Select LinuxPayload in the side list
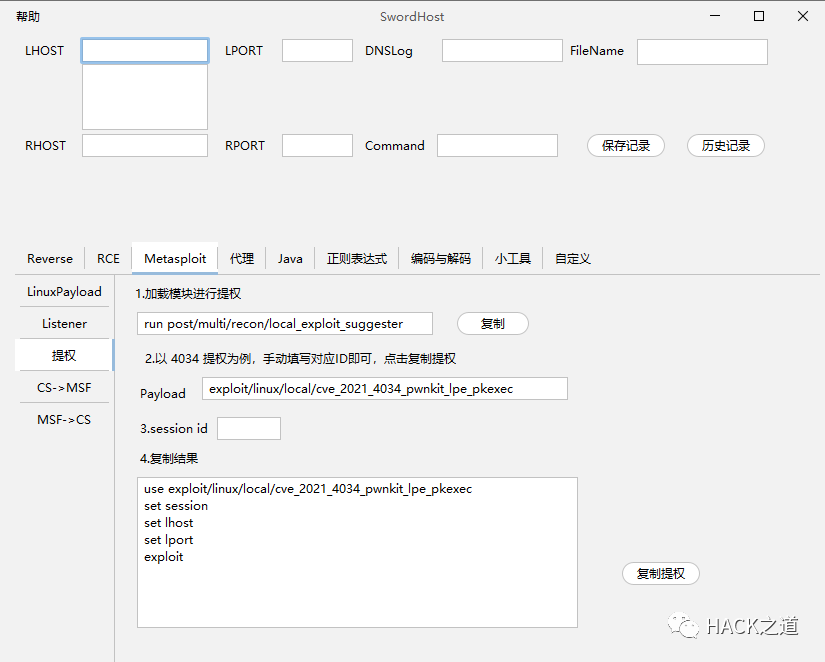This screenshot has width=825, height=662. [64, 292]
